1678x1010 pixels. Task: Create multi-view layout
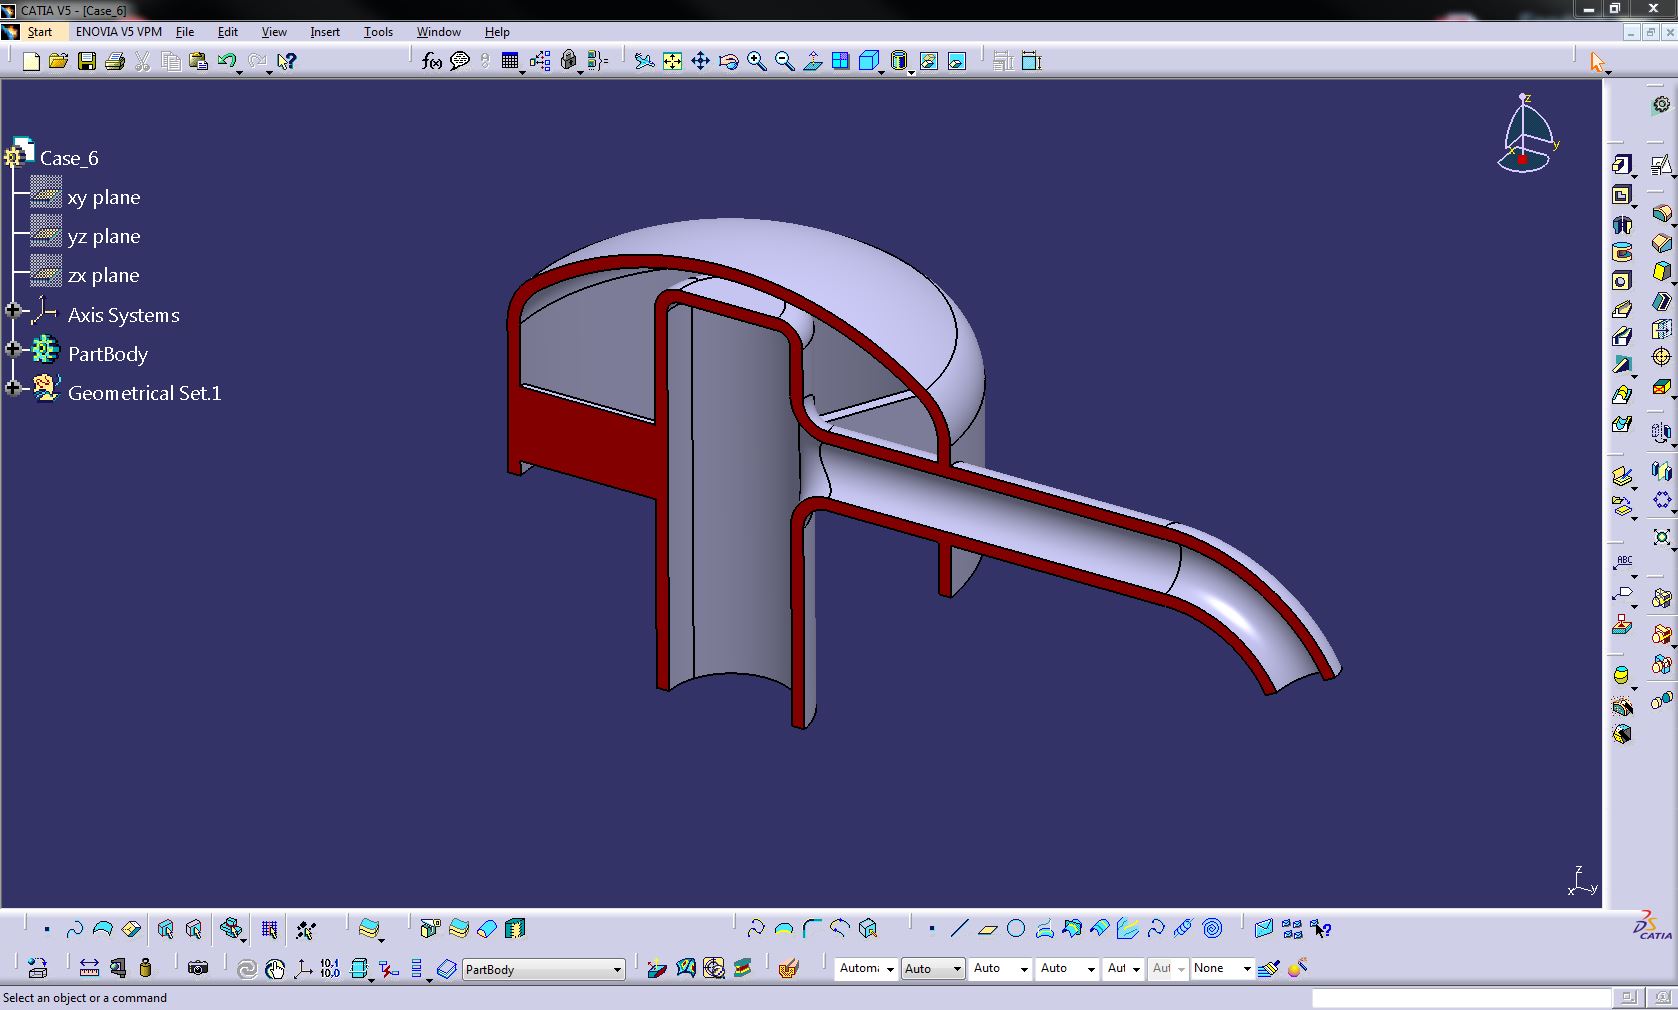pyautogui.click(x=841, y=61)
